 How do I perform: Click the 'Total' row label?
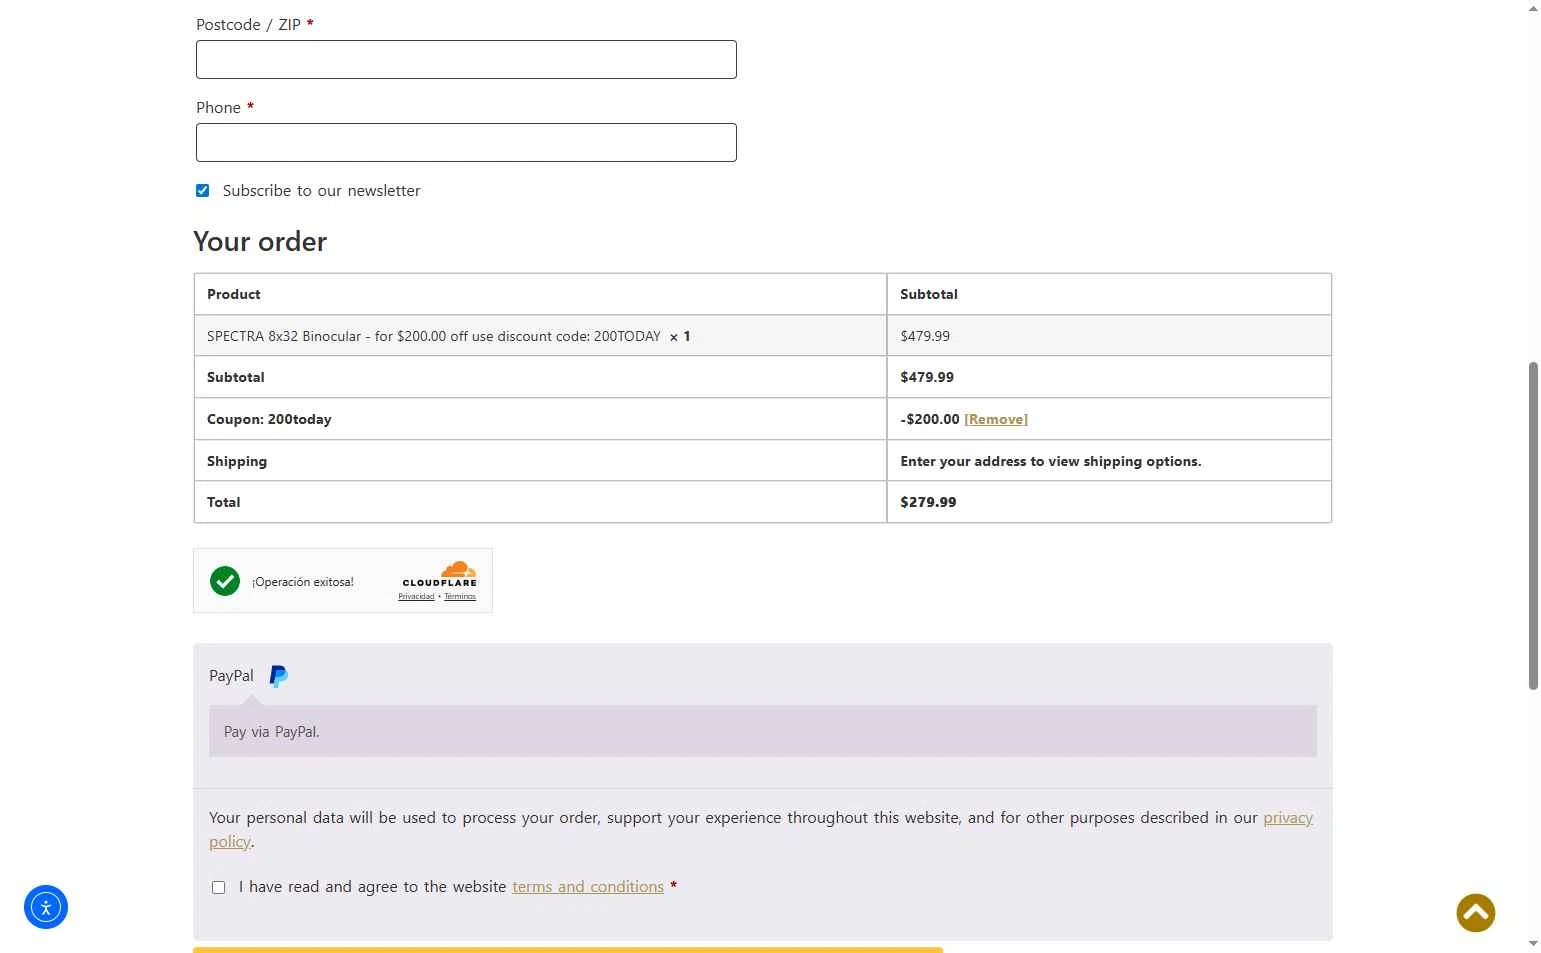pos(224,502)
